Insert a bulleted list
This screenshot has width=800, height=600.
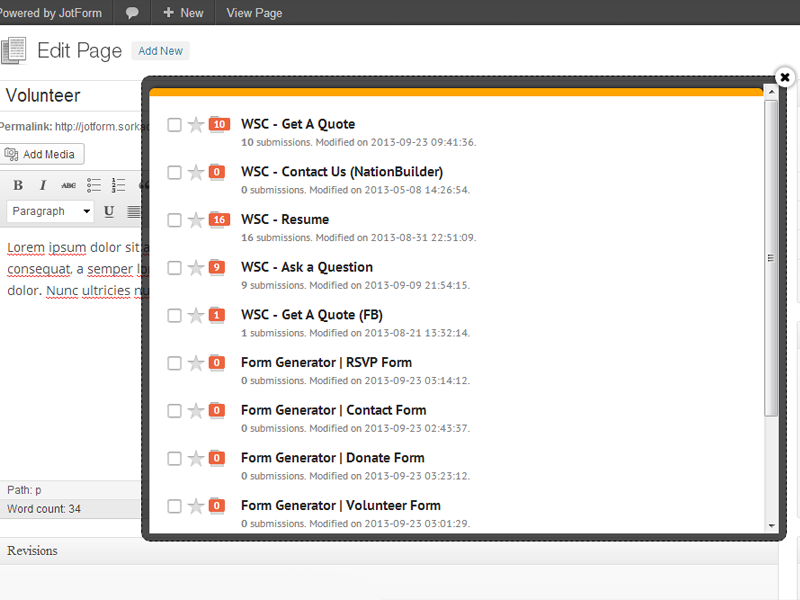pos(94,185)
